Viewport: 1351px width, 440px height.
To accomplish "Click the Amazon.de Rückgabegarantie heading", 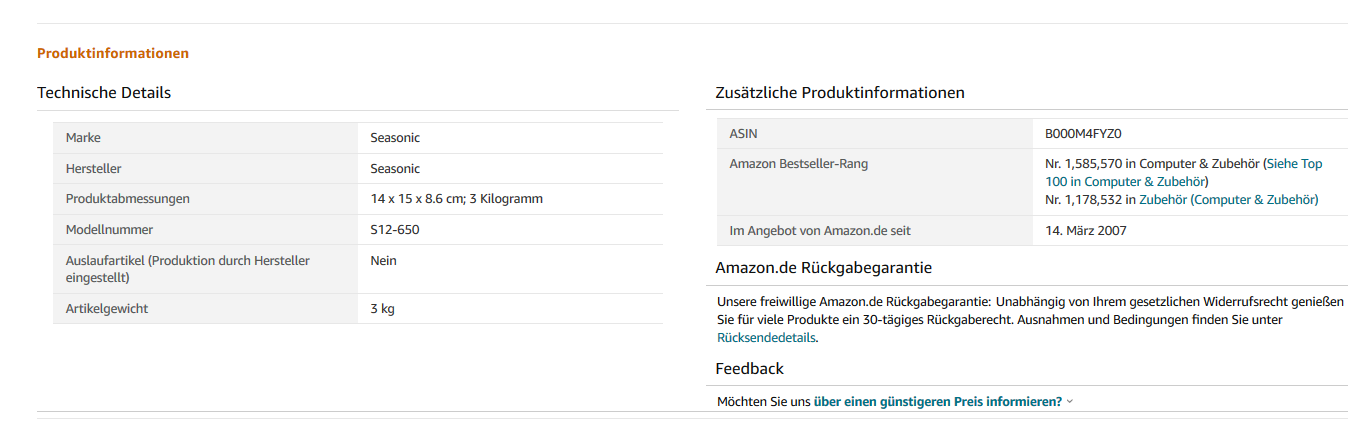I will [824, 268].
